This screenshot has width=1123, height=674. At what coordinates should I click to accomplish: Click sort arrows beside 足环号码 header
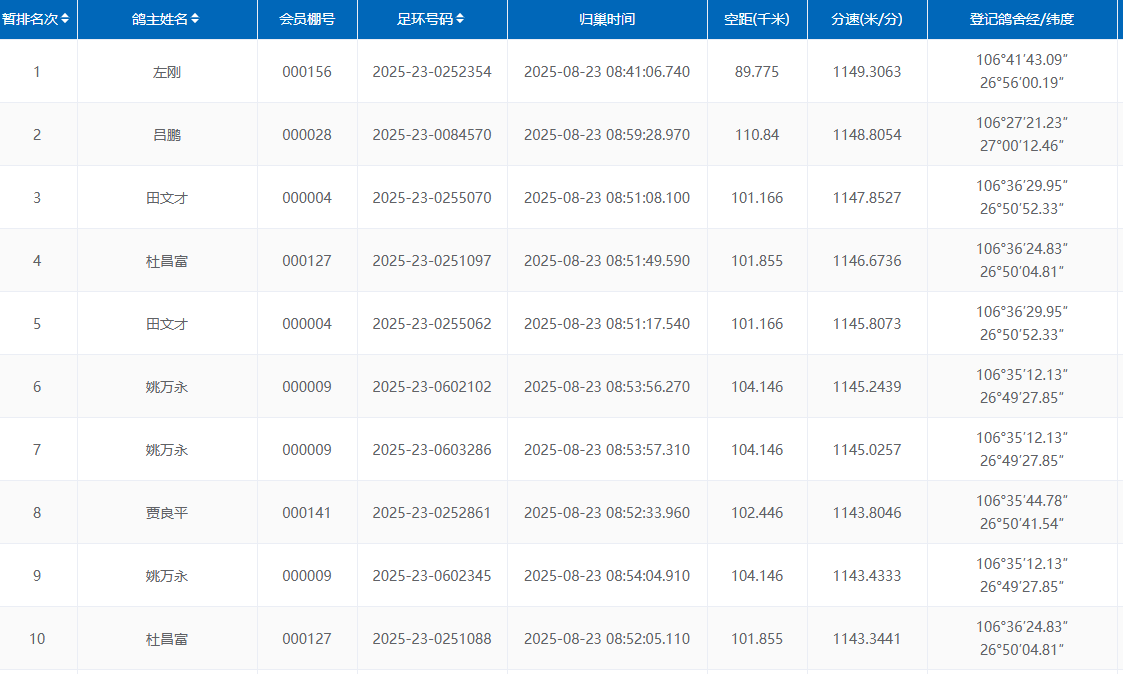click(x=460, y=19)
